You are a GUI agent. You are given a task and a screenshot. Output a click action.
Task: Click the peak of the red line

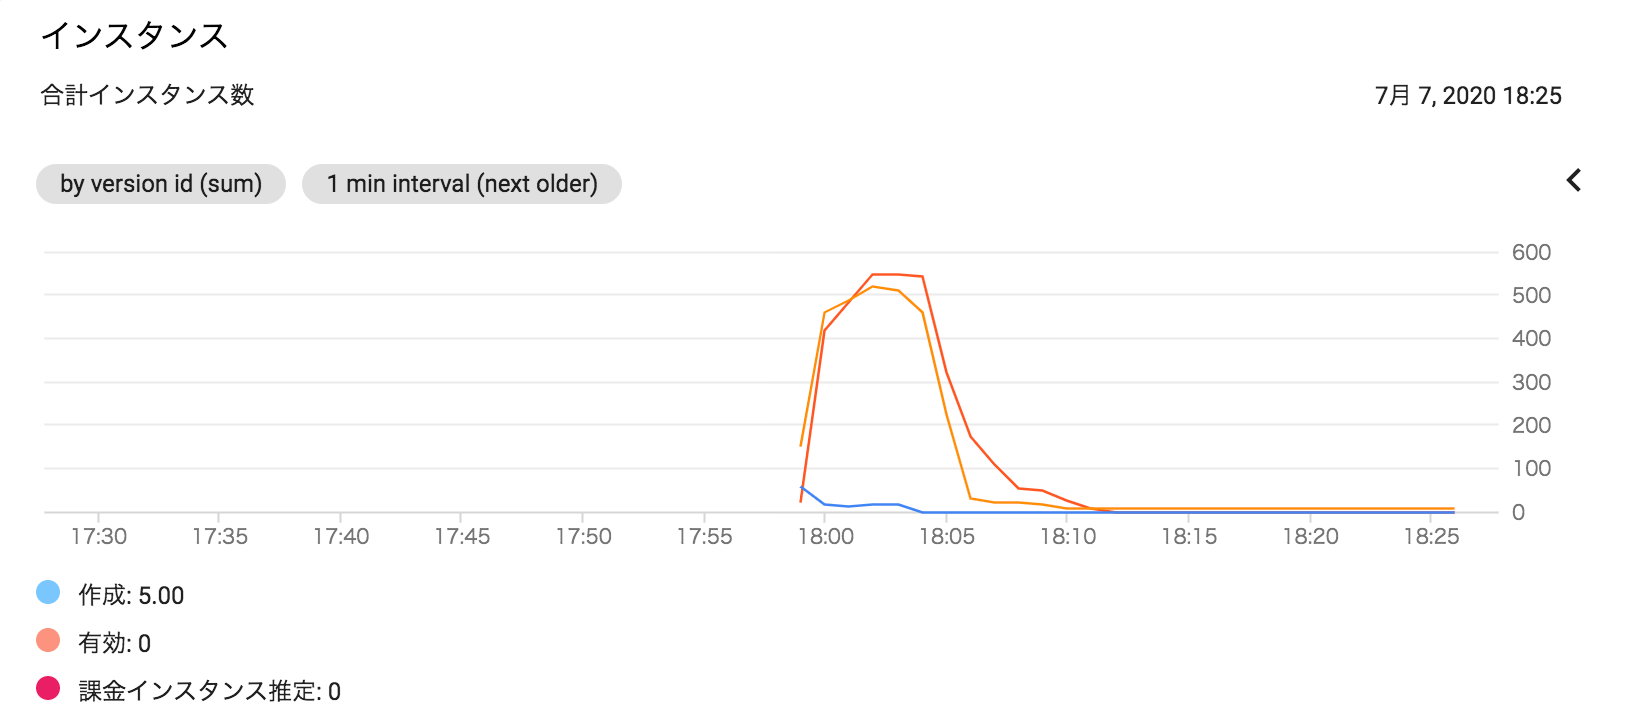(885, 274)
